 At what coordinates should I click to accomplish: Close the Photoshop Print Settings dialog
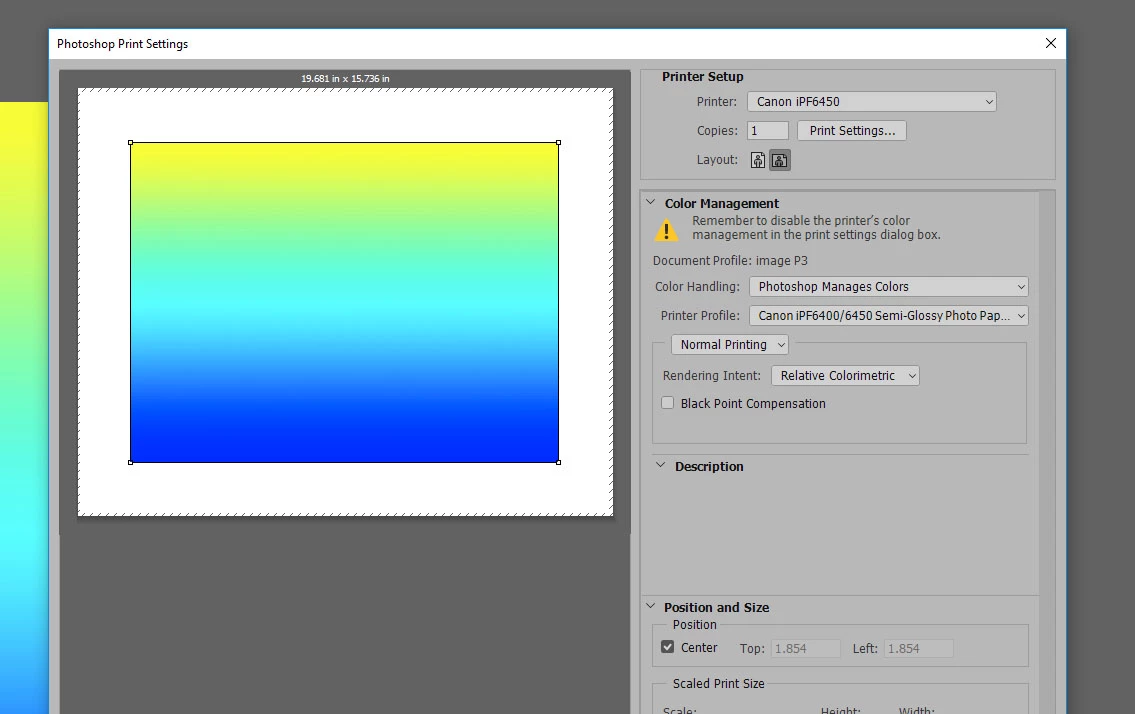(1050, 43)
